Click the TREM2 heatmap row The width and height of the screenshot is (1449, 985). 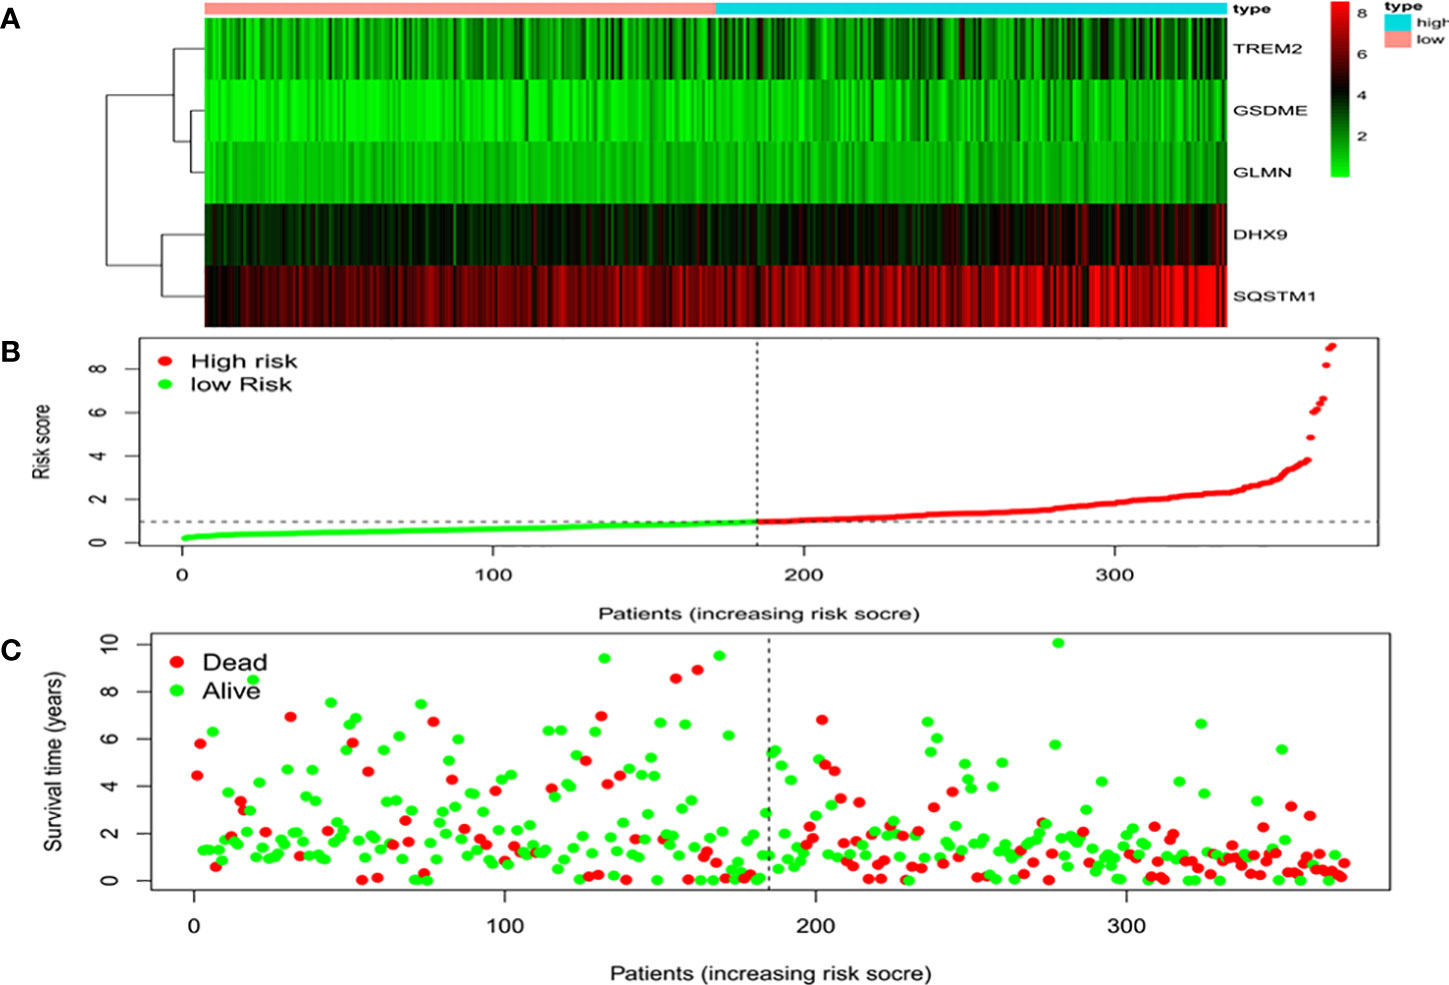[715, 48]
